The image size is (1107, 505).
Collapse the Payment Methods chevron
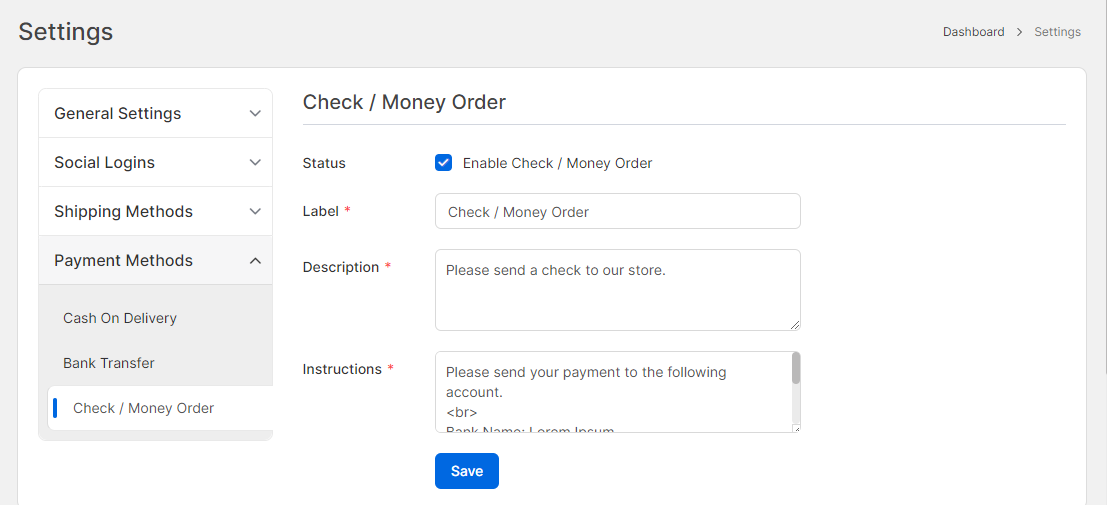tap(255, 261)
